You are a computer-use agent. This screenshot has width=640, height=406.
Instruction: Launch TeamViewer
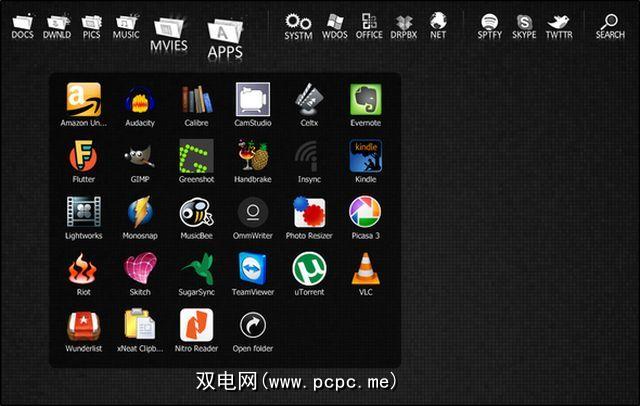point(253,273)
